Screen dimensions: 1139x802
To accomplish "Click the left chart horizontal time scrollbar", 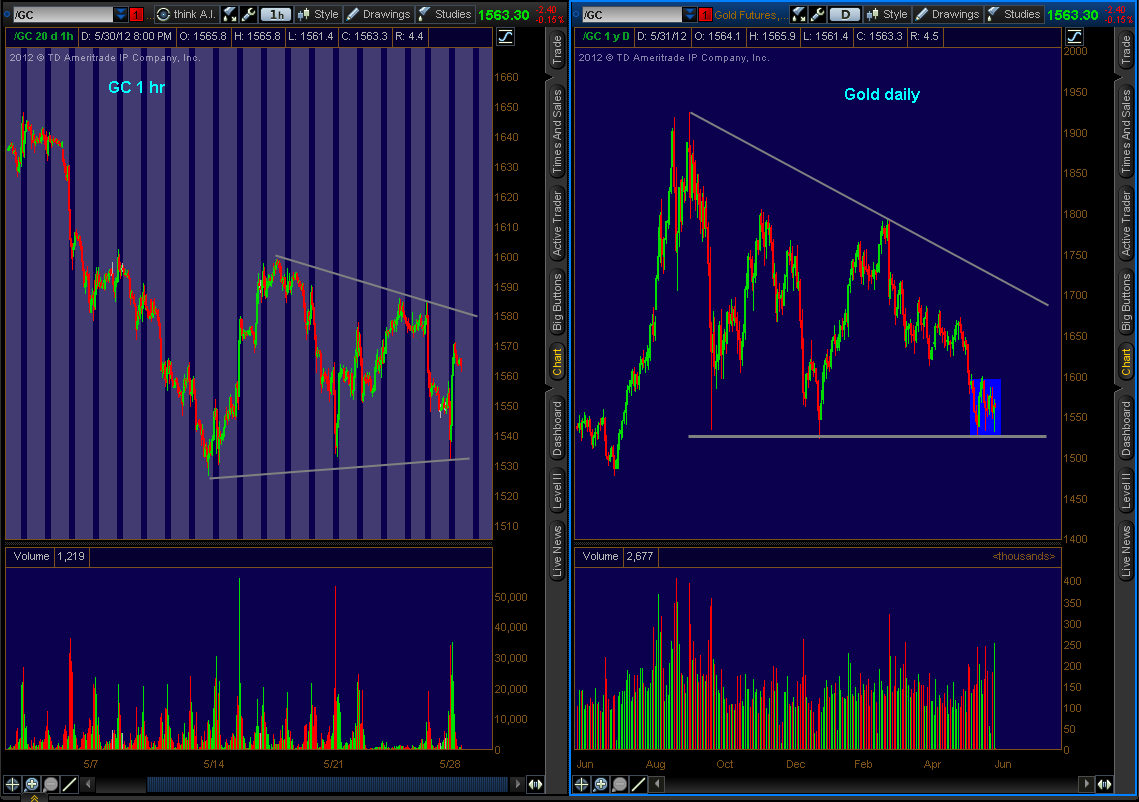I will coord(330,785).
